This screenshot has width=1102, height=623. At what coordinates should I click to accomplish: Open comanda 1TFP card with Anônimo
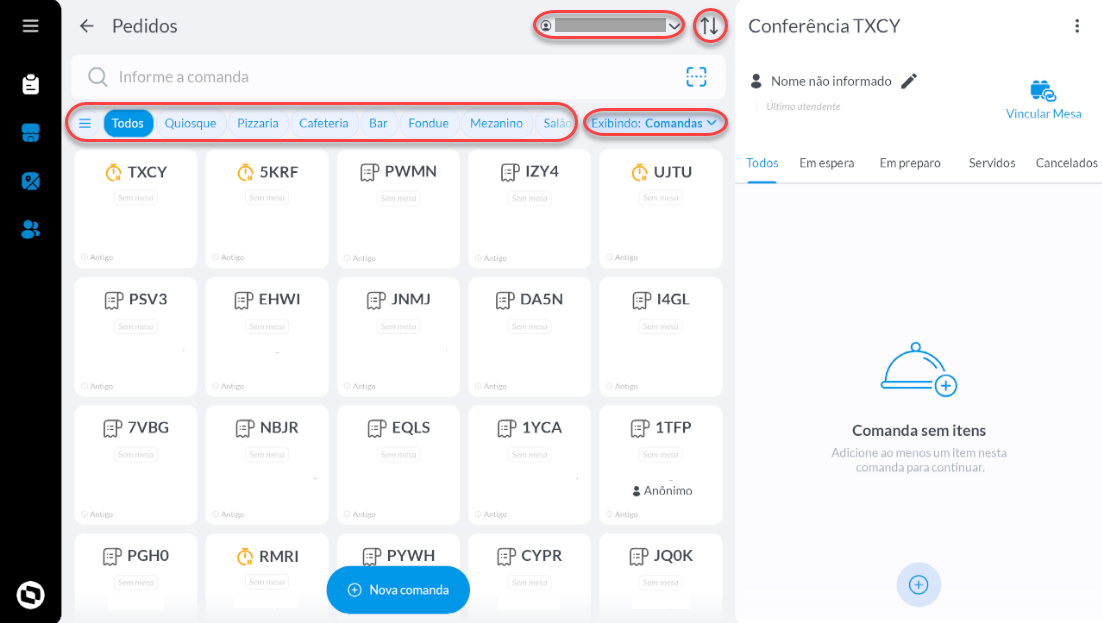[661, 465]
